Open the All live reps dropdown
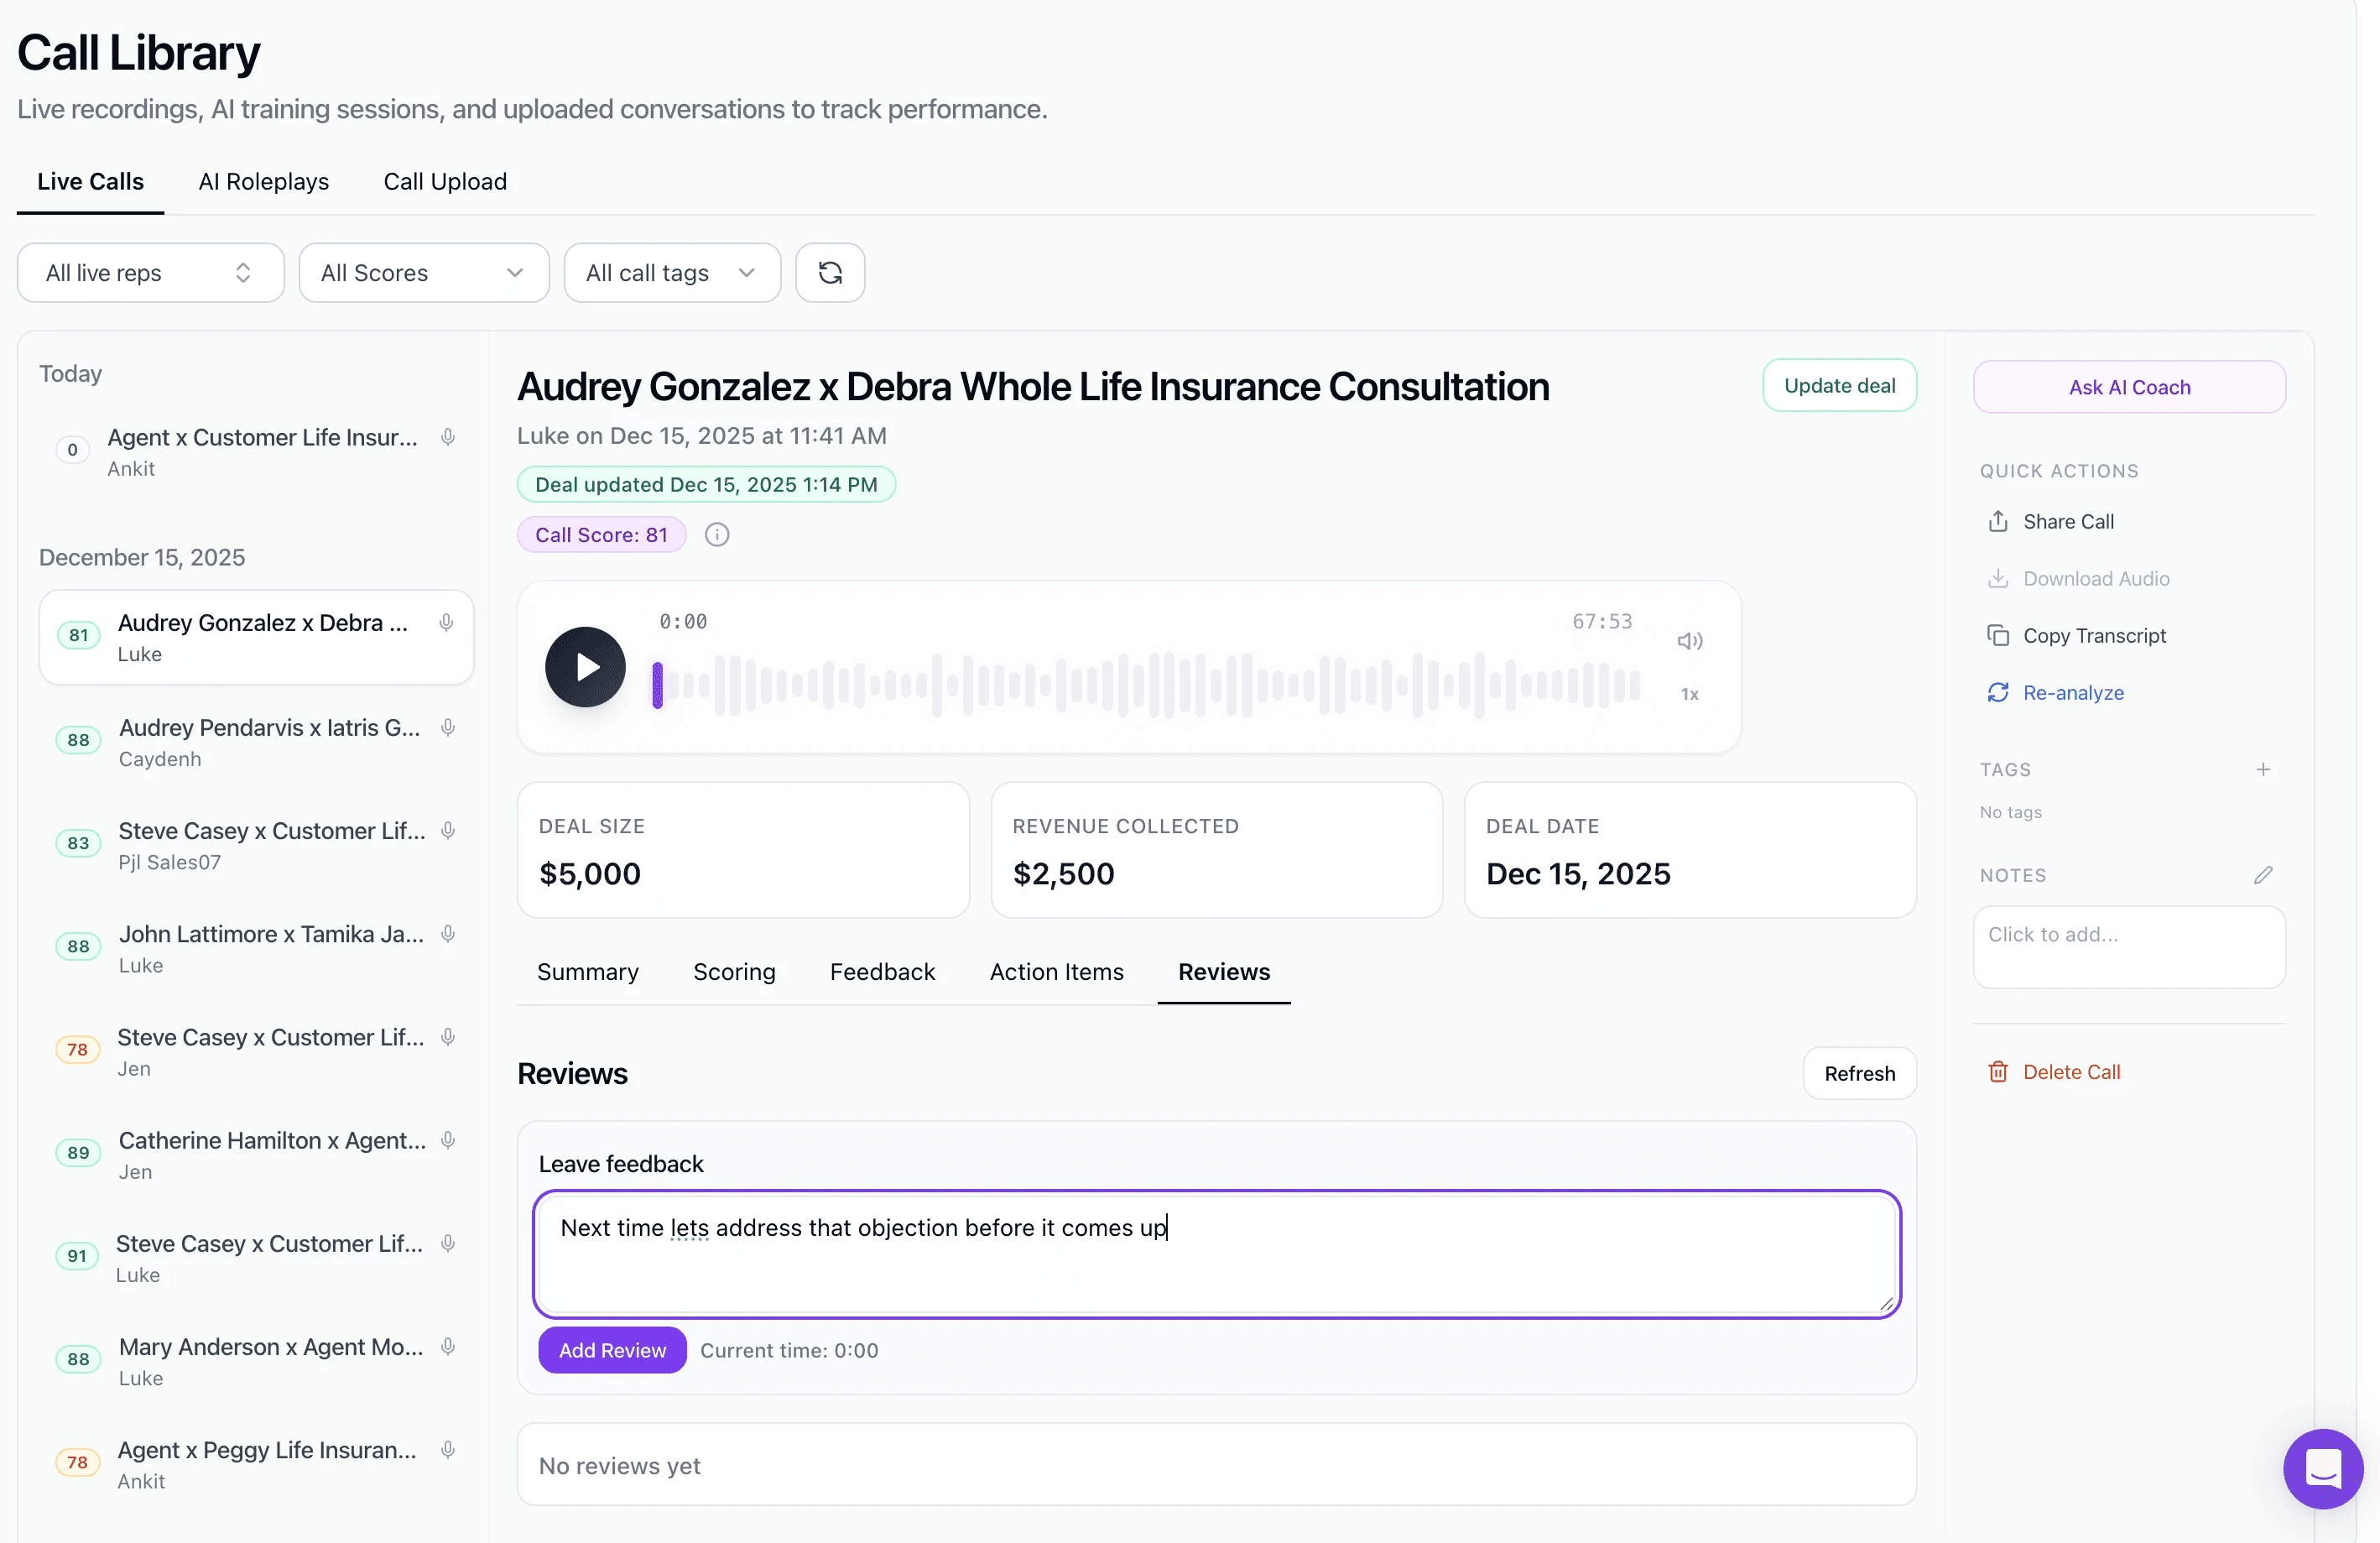 click(x=150, y=273)
